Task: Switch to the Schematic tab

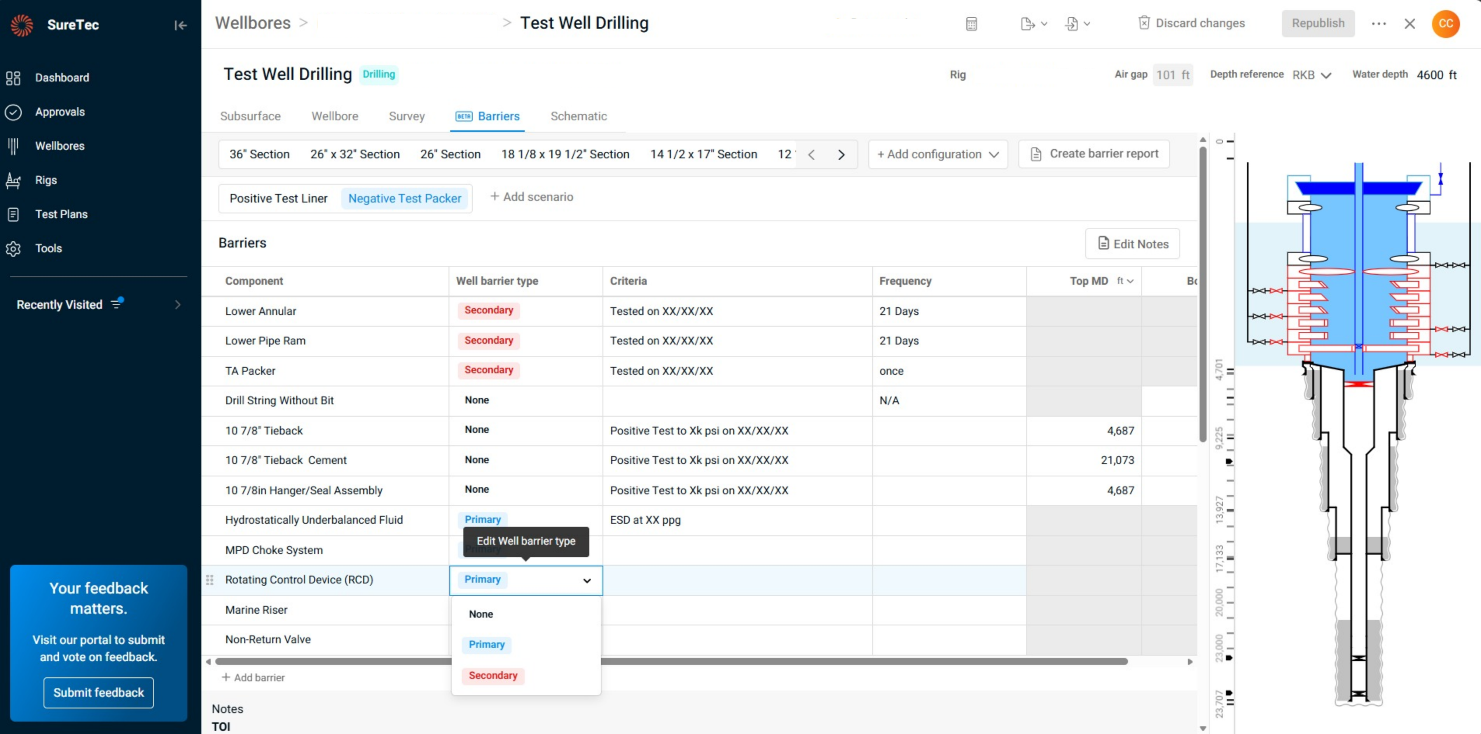Action: click(578, 116)
